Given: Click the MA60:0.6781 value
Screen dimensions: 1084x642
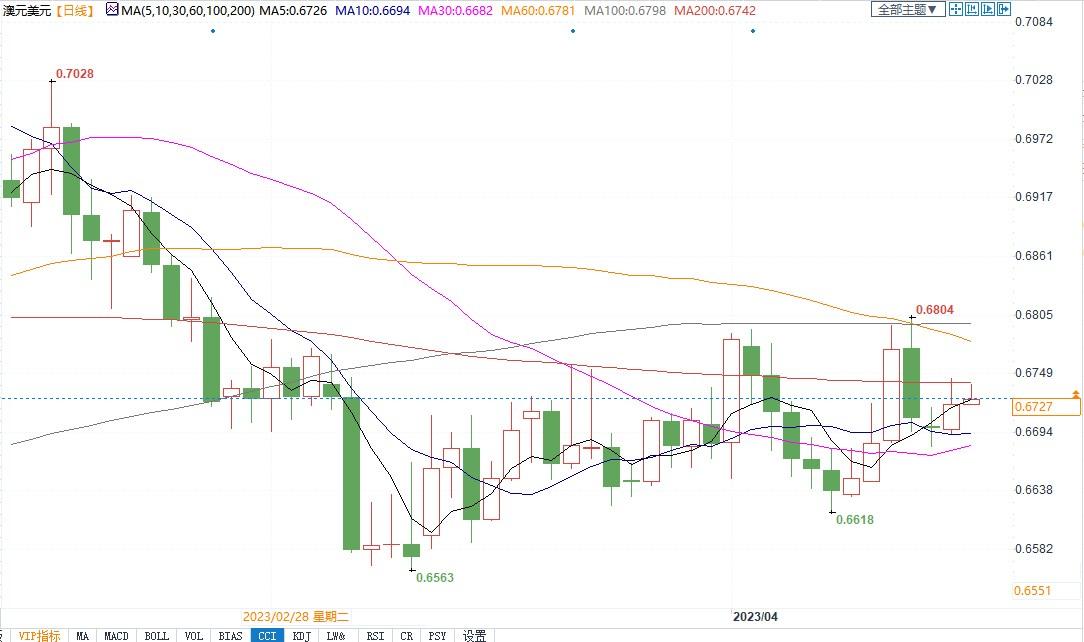Looking at the screenshot, I should 538,10.
